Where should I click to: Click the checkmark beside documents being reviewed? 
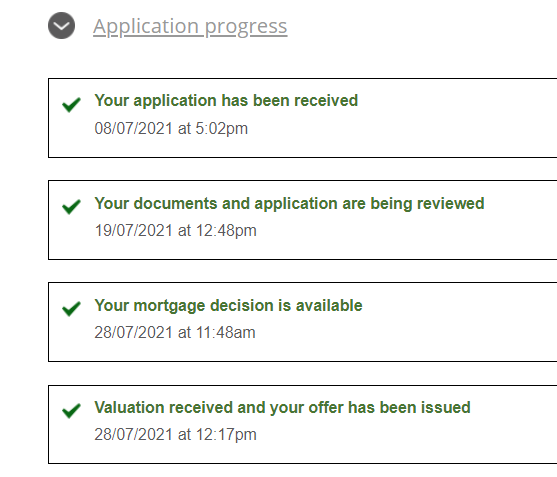click(x=71, y=207)
